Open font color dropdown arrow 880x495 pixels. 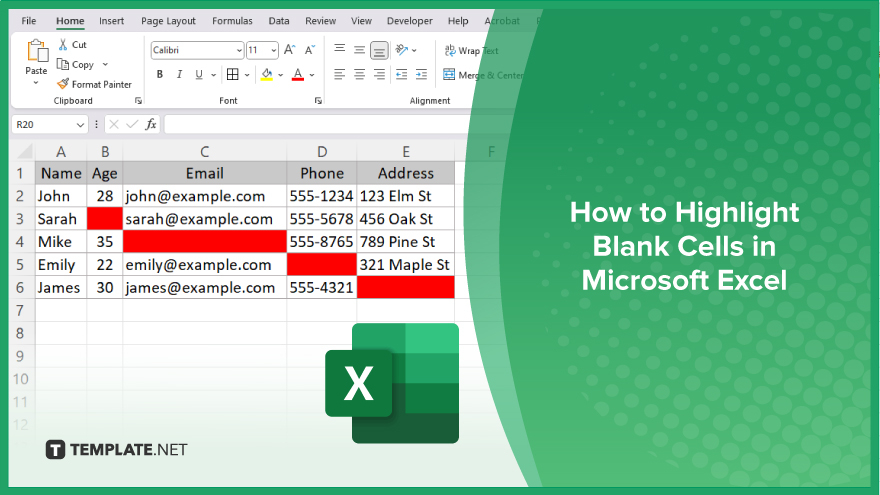tap(312, 75)
